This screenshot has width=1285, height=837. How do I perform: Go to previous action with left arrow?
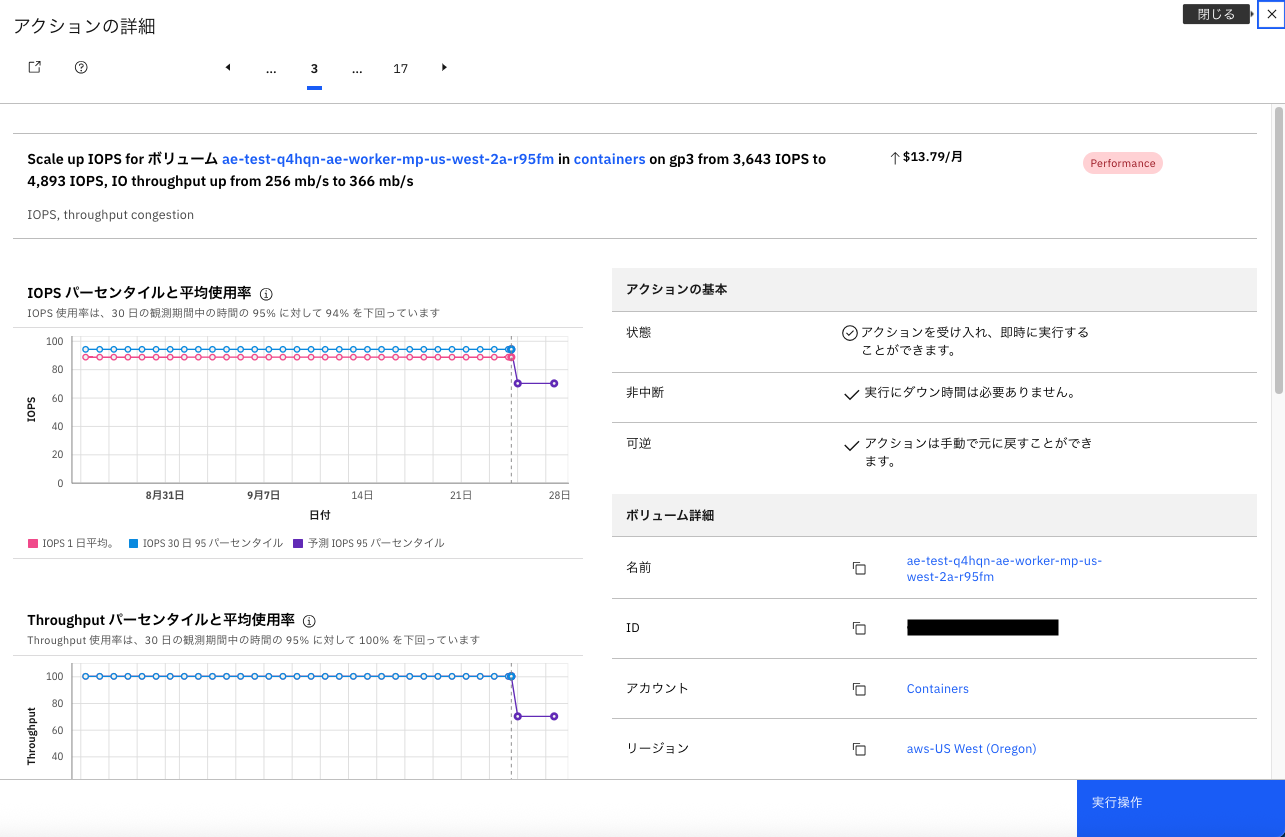coord(228,68)
